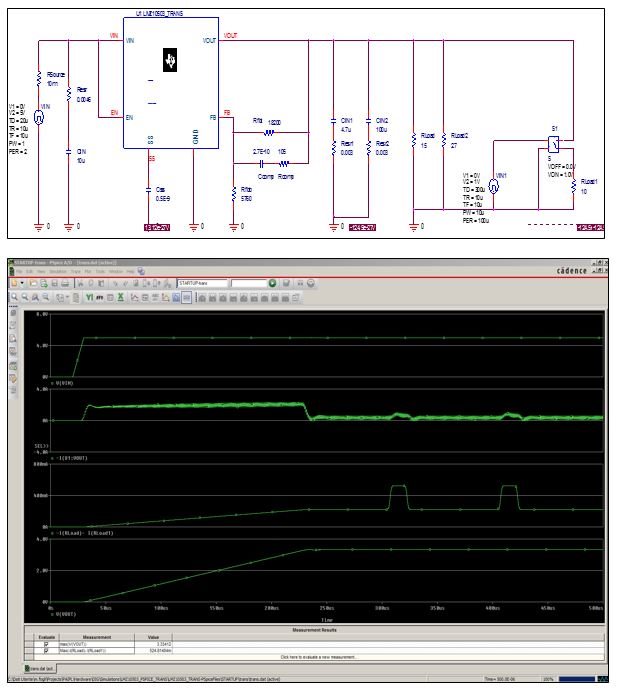Click the Redo arrow icon
Image resolution: width=617 pixels, height=692 pixels.
126,283
